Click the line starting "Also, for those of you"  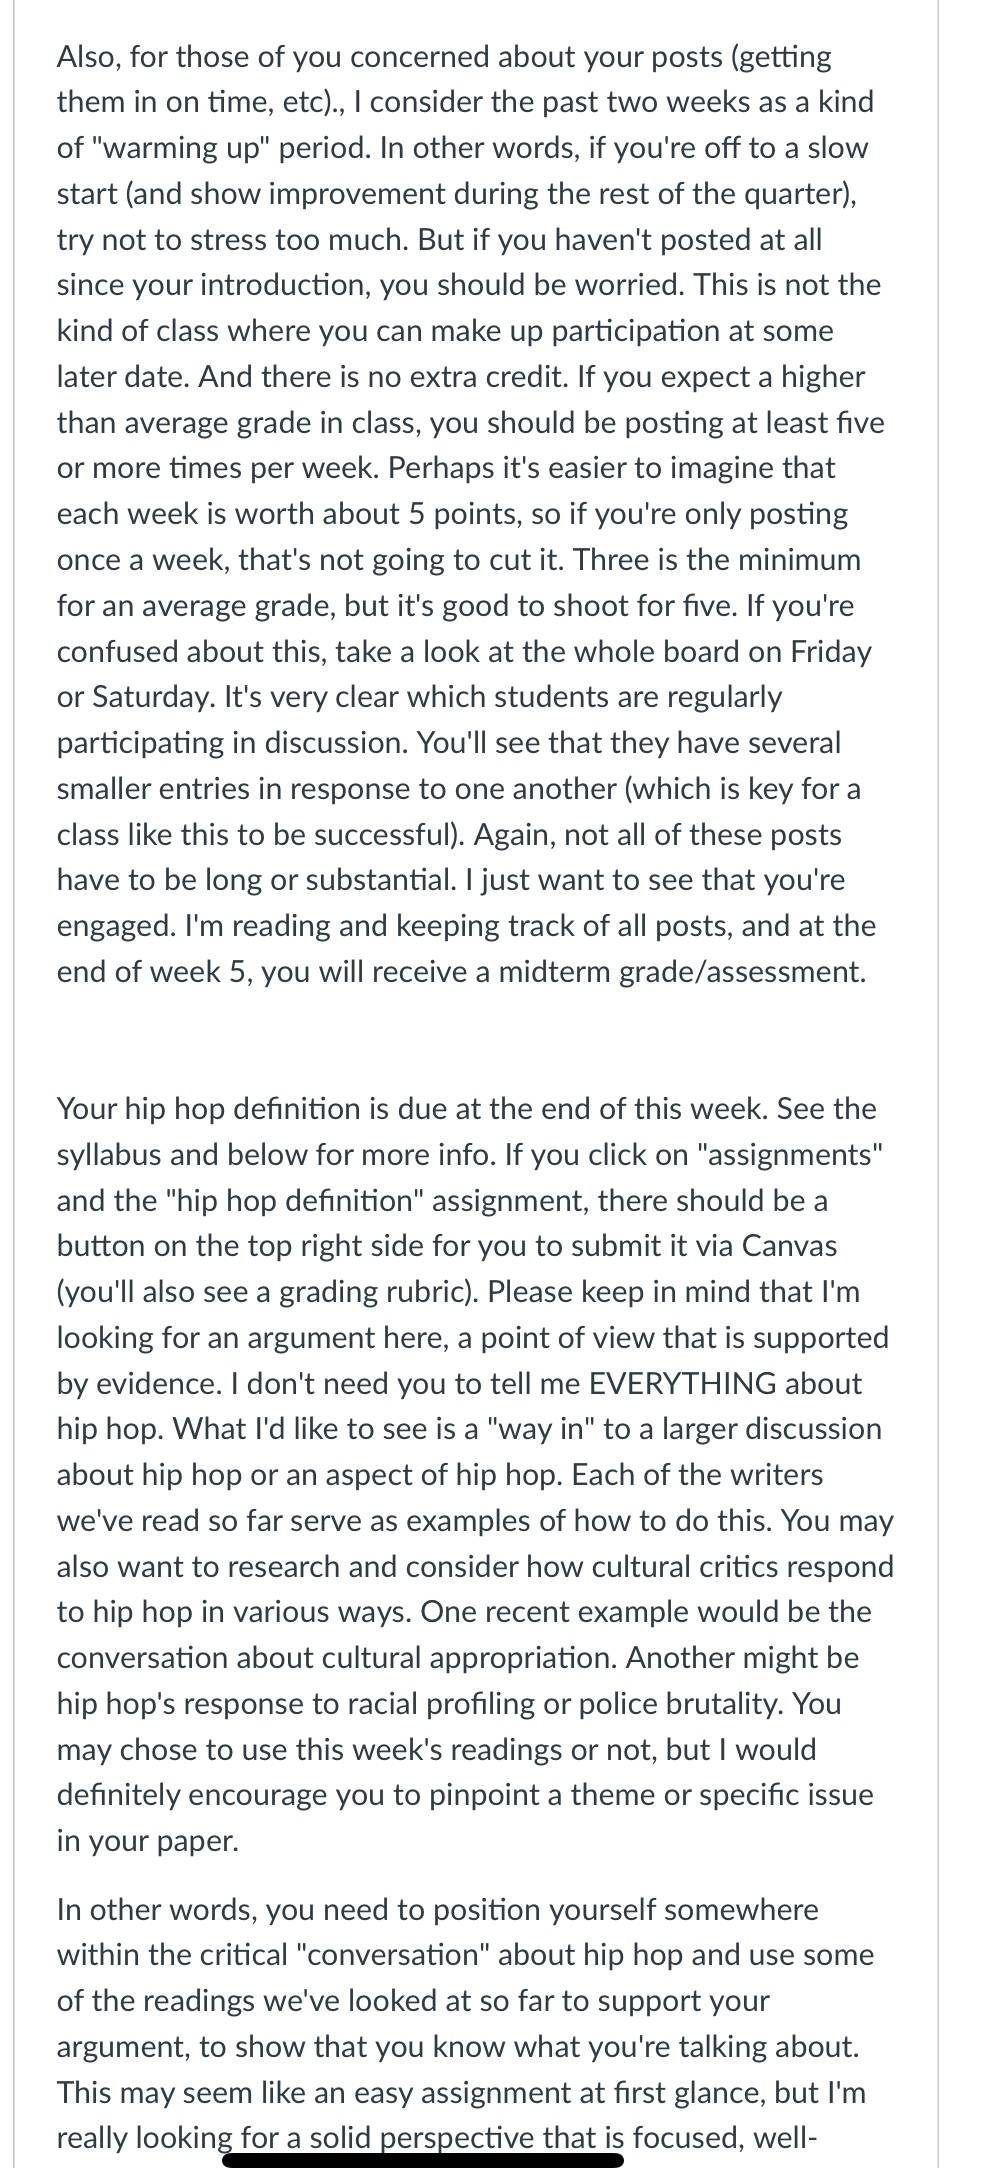pos(444,58)
